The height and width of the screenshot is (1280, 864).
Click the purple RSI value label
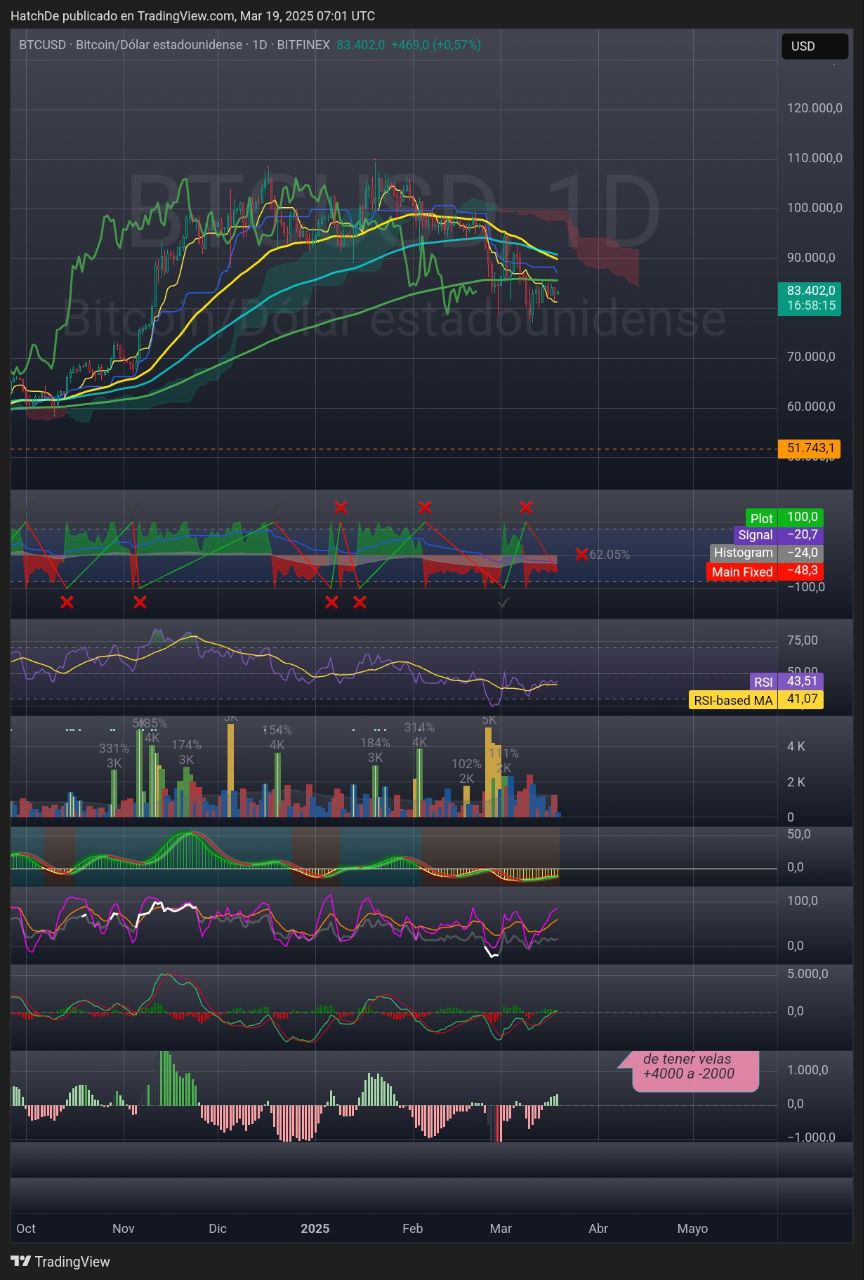point(764,681)
